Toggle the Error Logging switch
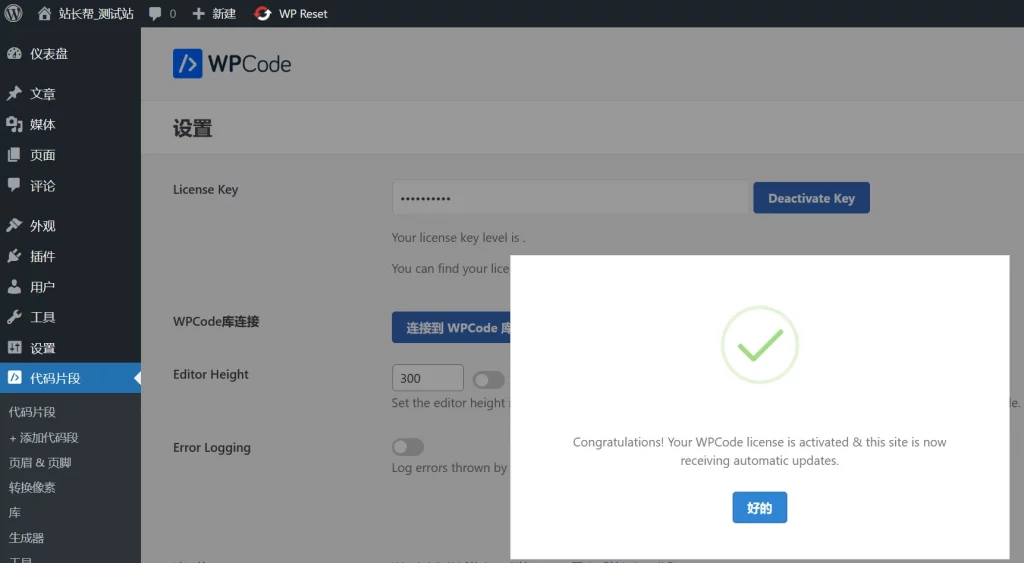The image size is (1024, 563). pos(408,447)
